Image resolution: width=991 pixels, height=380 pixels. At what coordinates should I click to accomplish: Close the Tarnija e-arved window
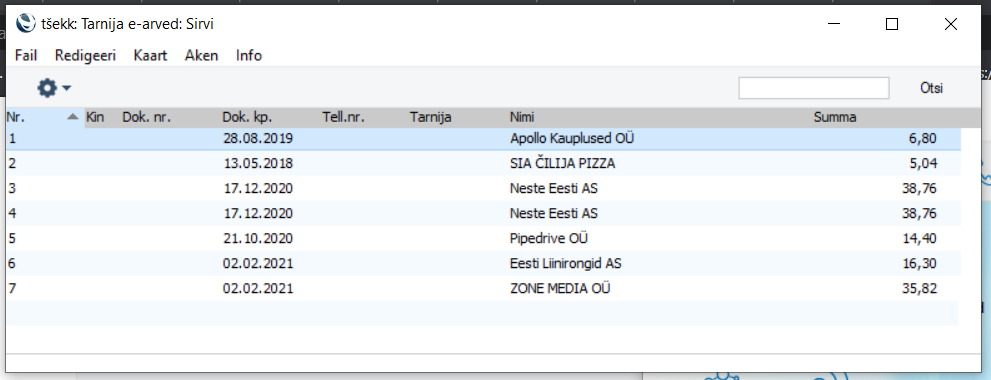pyautogui.click(x=951, y=24)
